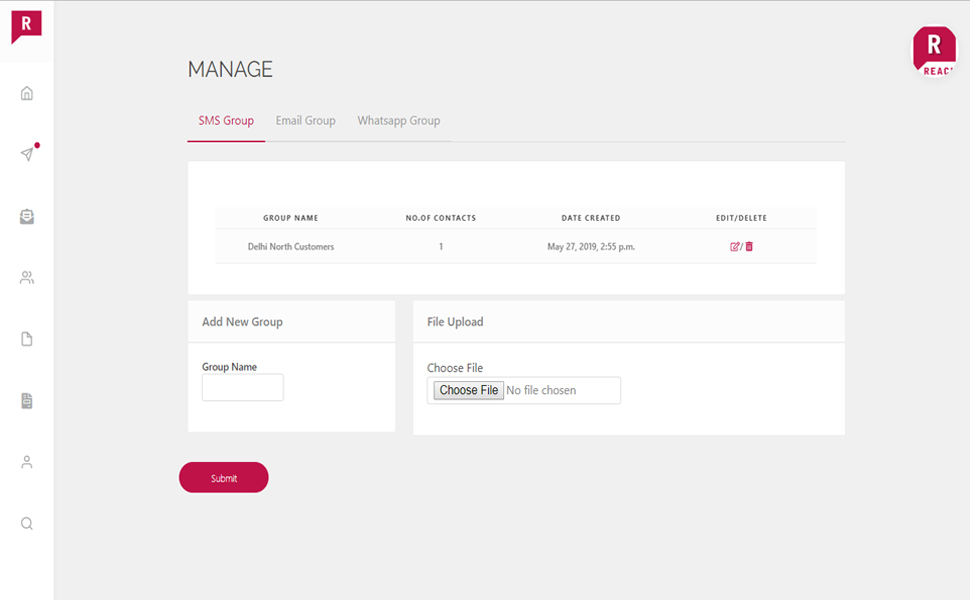The image size is (970, 600).
Task: Open the inbox message icon in sidebar
Action: [27, 216]
